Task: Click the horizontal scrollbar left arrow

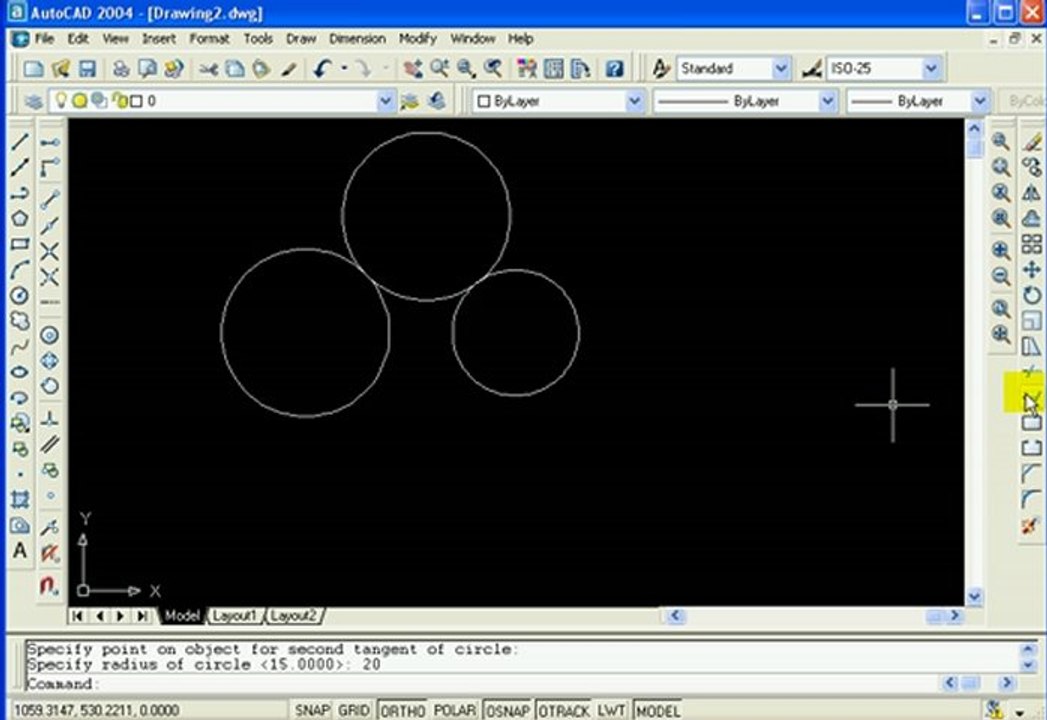Action: 675,616
